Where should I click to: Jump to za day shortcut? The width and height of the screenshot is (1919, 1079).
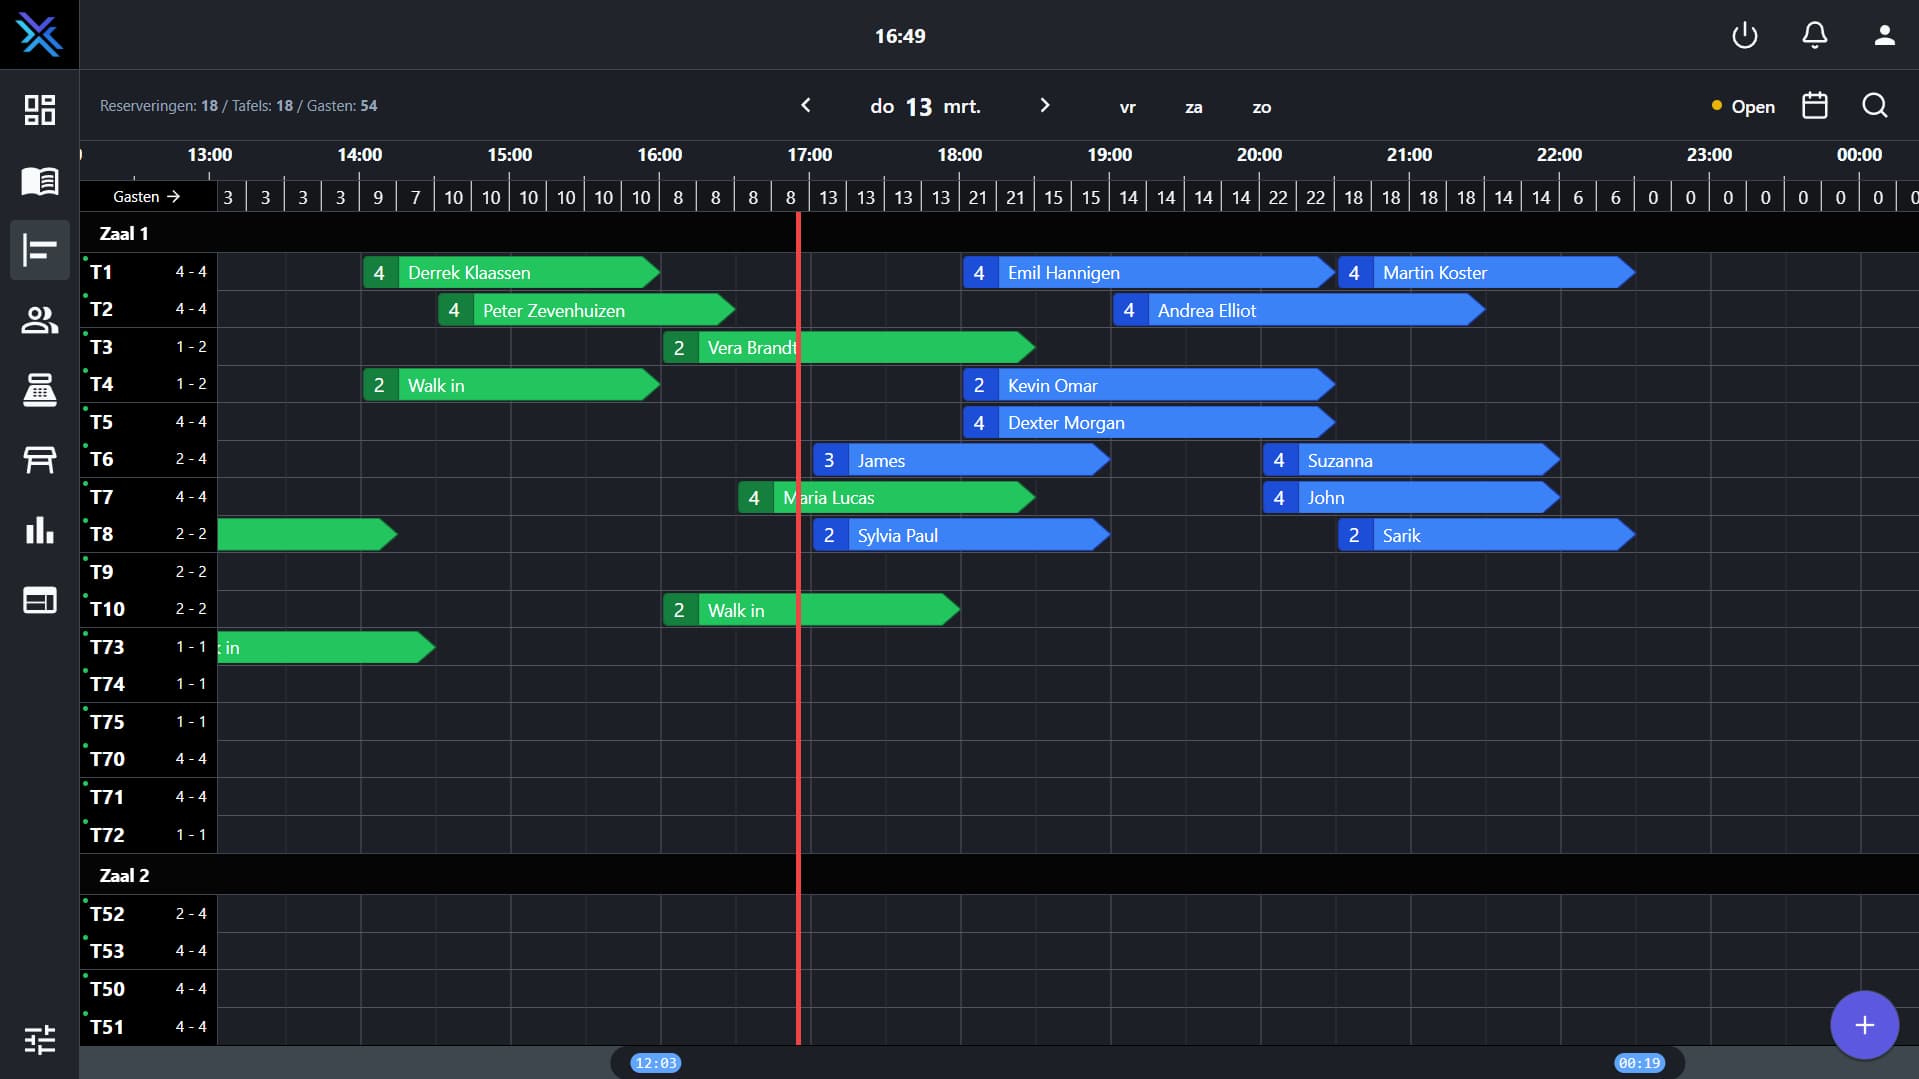(1193, 107)
